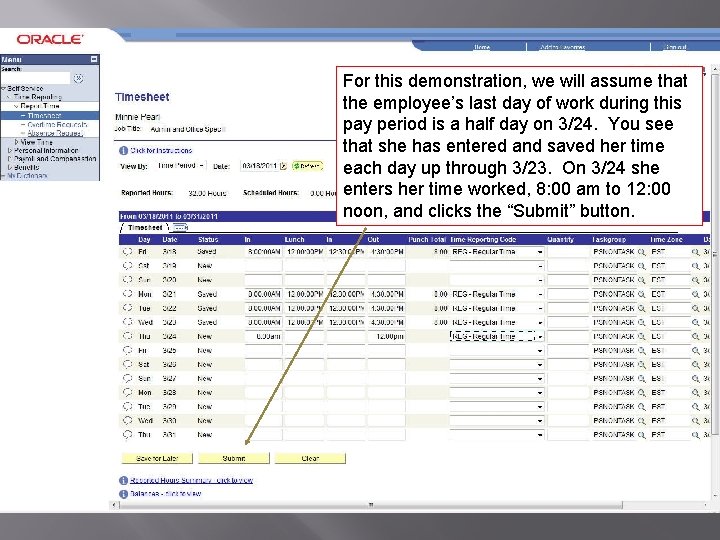
Task: Click Time Zone lookup icon for 3/22 row
Action: pyautogui.click(x=696, y=308)
